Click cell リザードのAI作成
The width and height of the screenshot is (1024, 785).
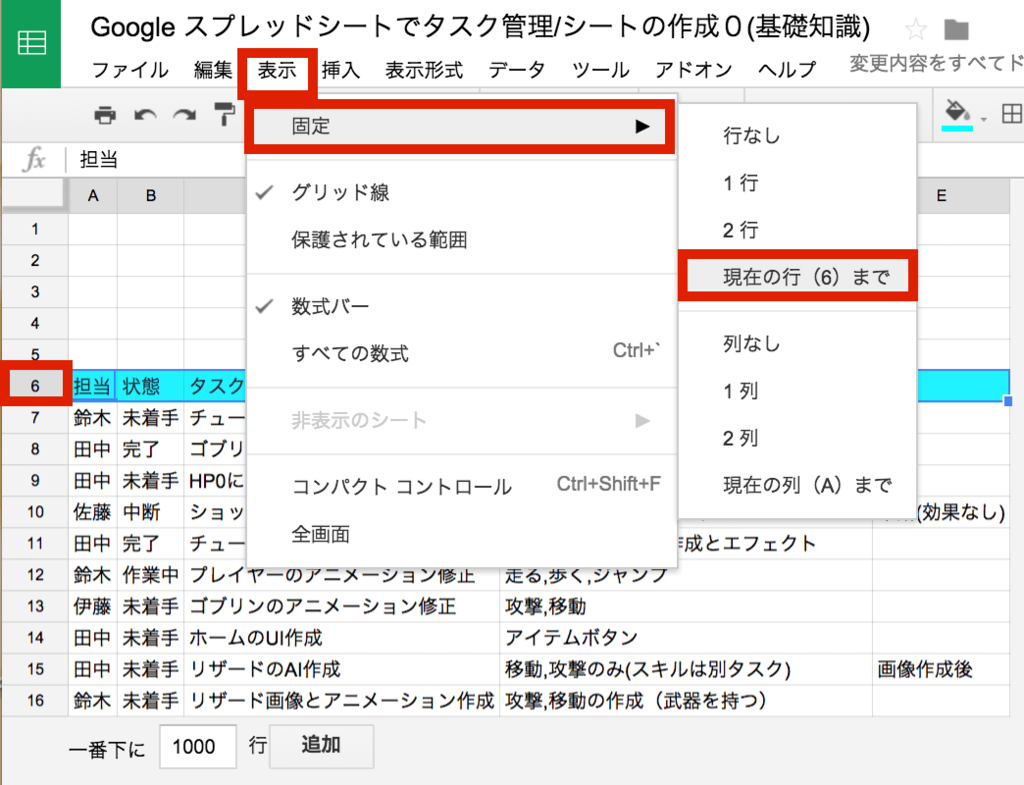pos(342,669)
